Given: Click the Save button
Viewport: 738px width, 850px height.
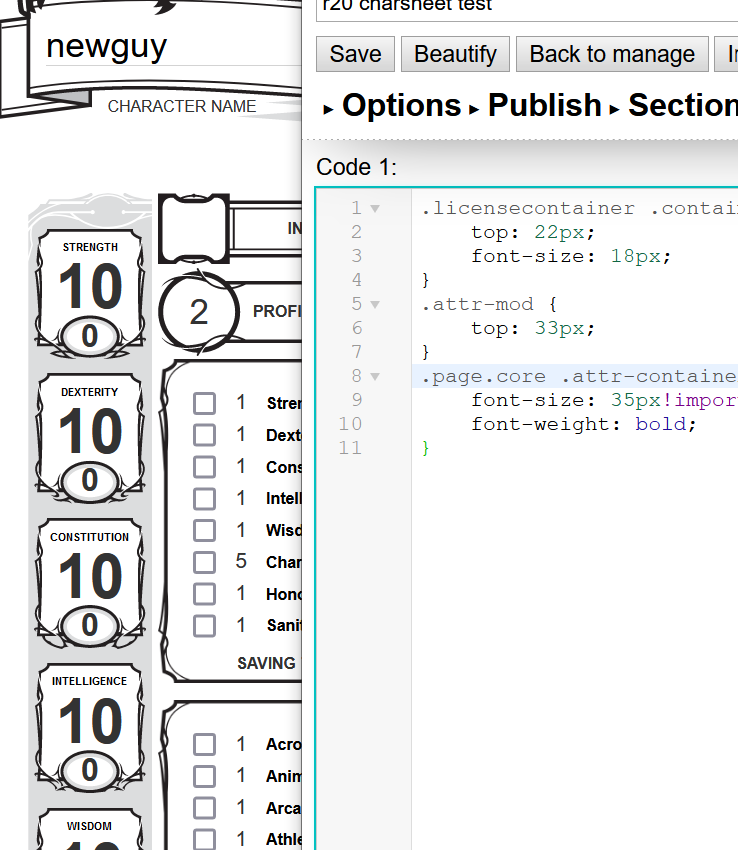Looking at the screenshot, I should [355, 54].
